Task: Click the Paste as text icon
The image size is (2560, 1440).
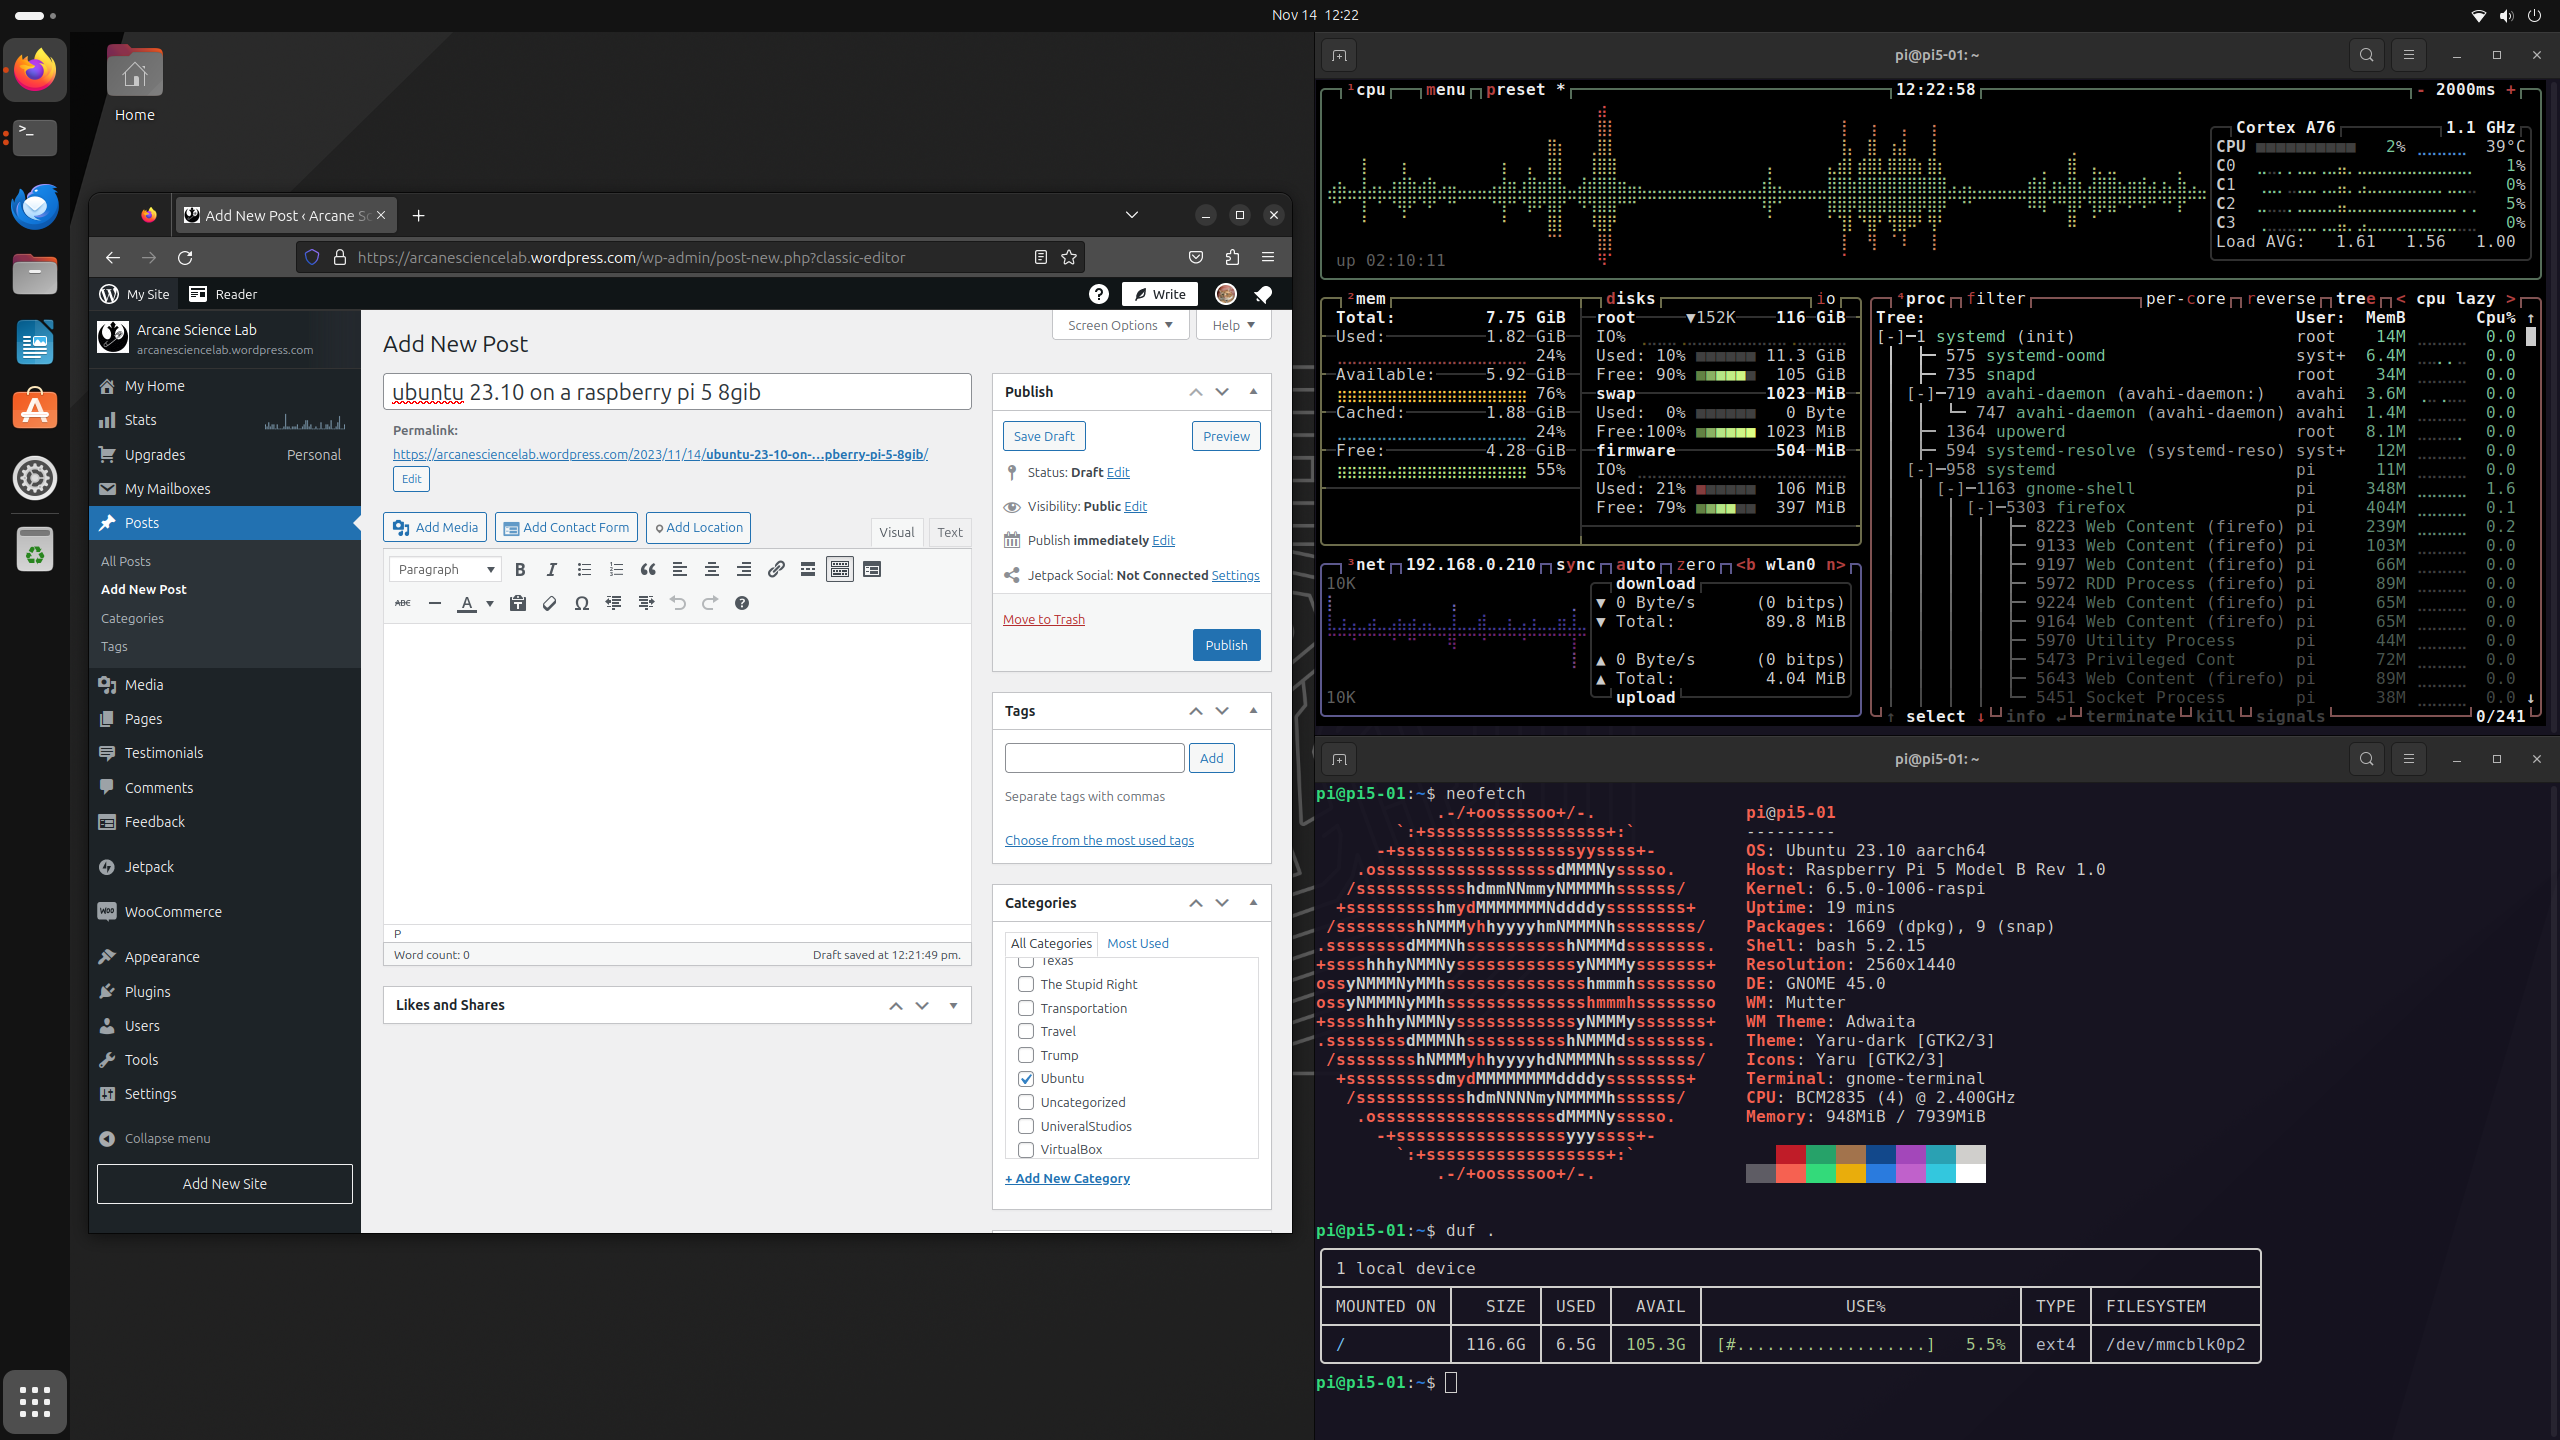Action: coord(518,603)
